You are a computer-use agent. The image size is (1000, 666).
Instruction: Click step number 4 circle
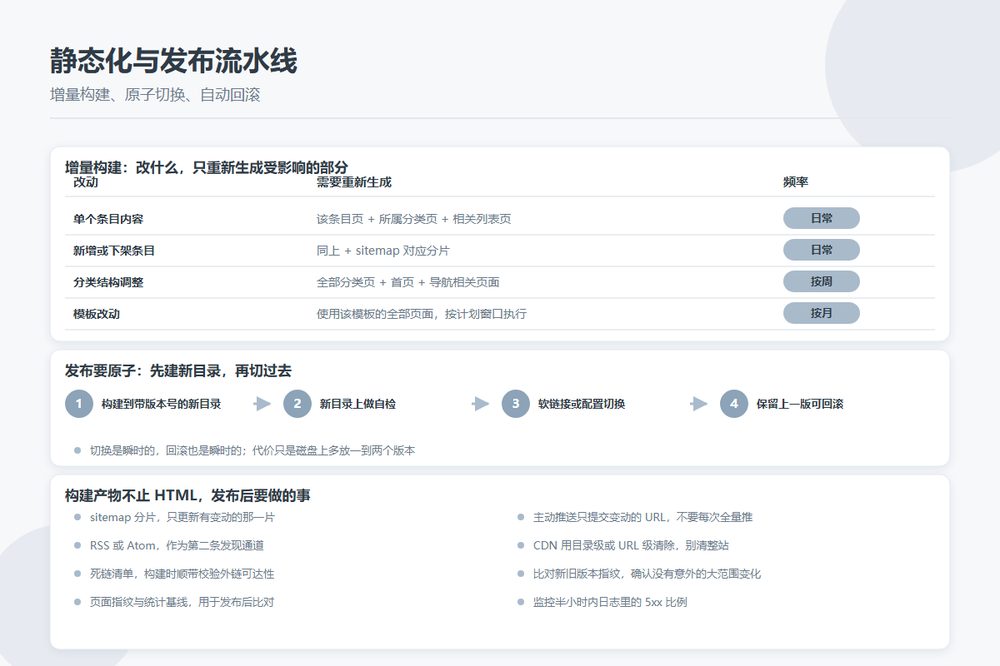coord(734,404)
